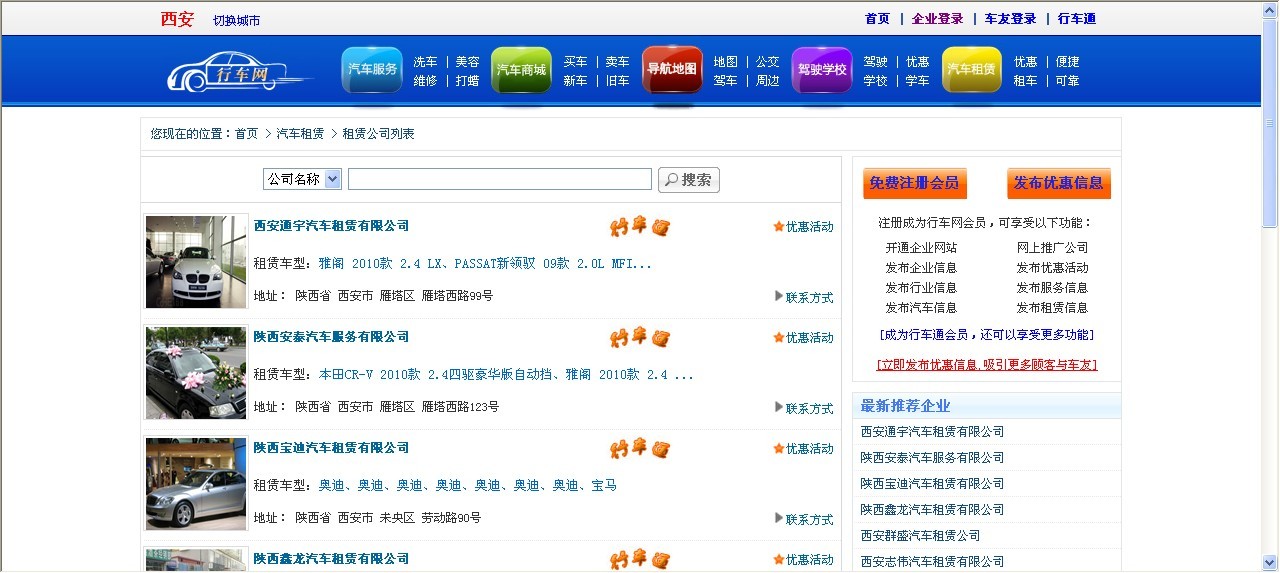1280x573 pixels.
Task: Click the page scrollbar up arrow
Action: pos(1270,9)
